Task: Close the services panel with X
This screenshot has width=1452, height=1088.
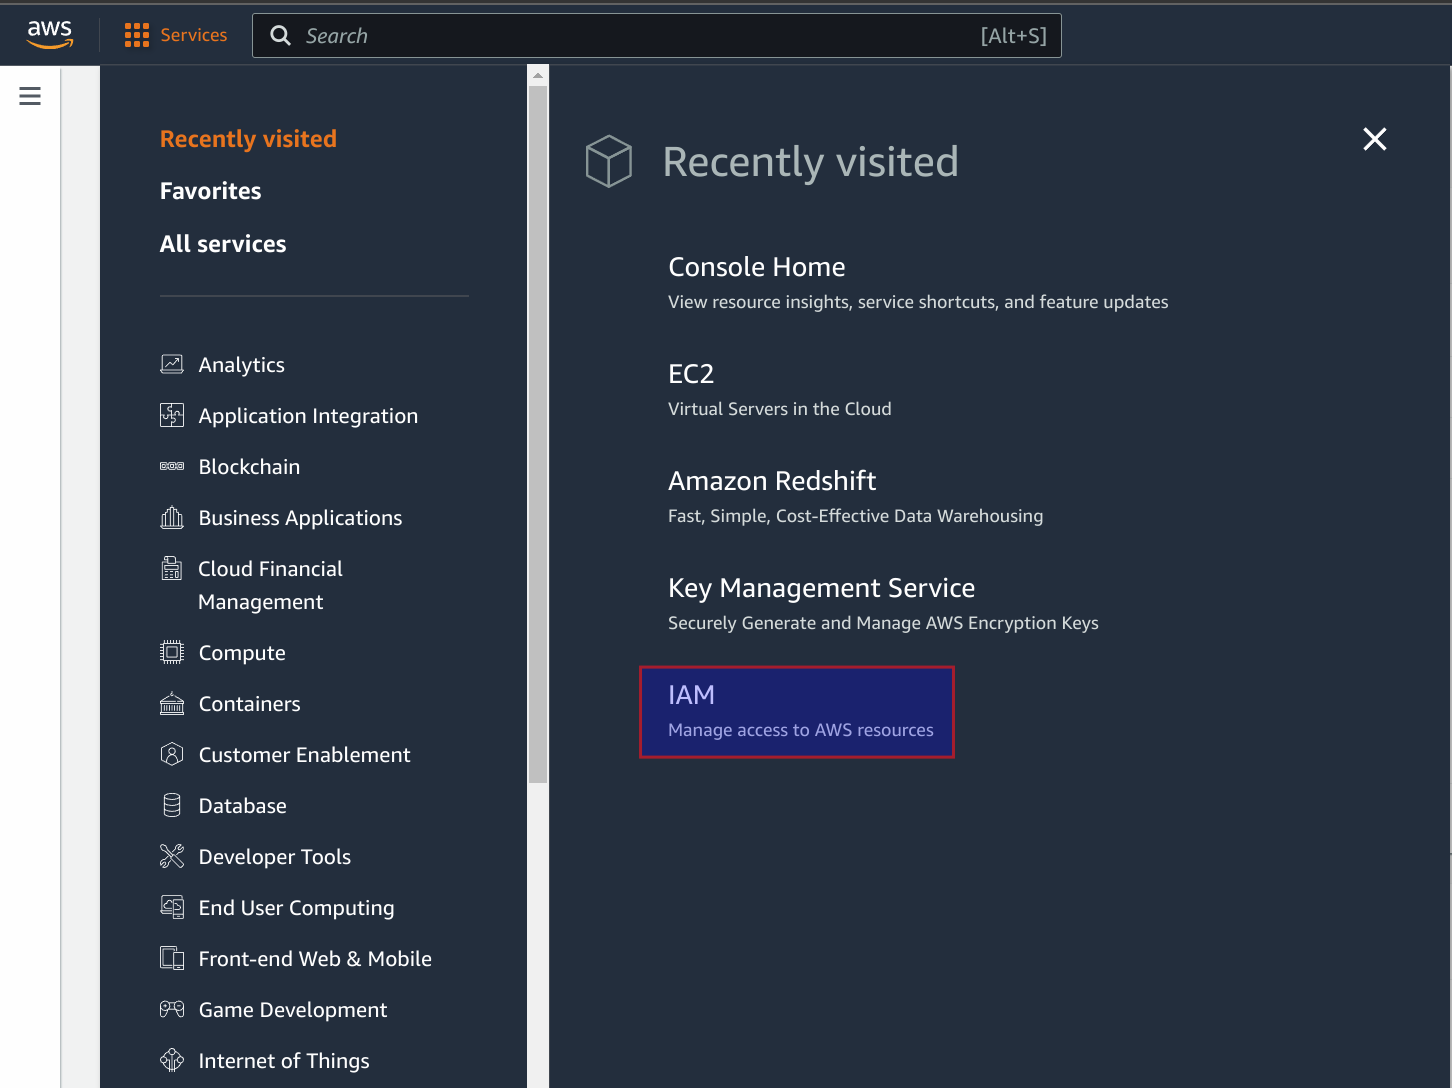Action: click(x=1375, y=139)
